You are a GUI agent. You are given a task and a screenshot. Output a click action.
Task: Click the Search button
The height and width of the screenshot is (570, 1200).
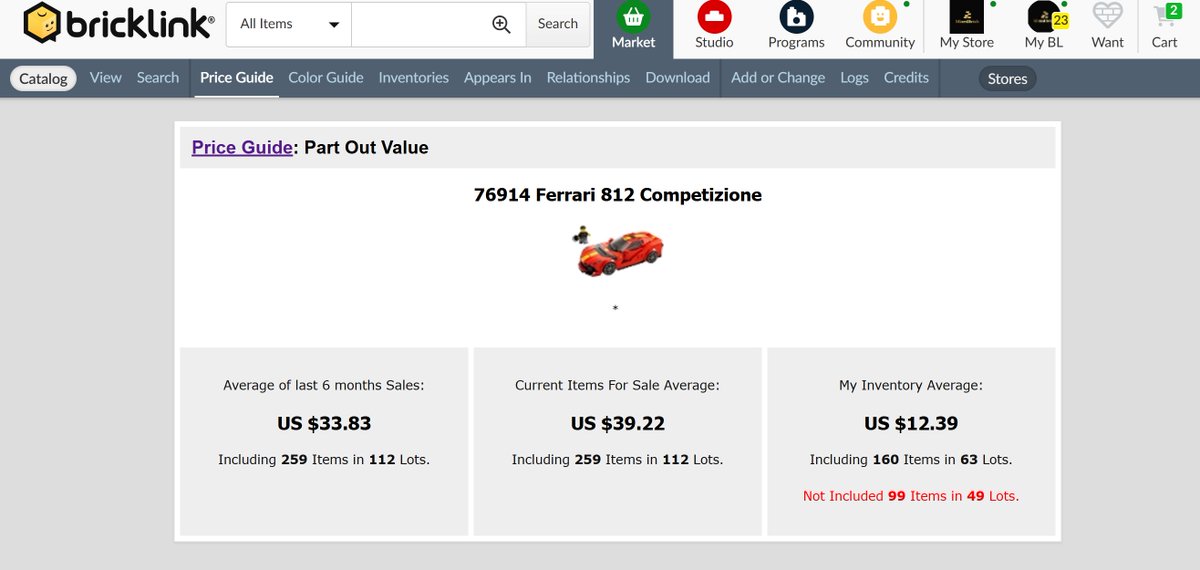(557, 24)
